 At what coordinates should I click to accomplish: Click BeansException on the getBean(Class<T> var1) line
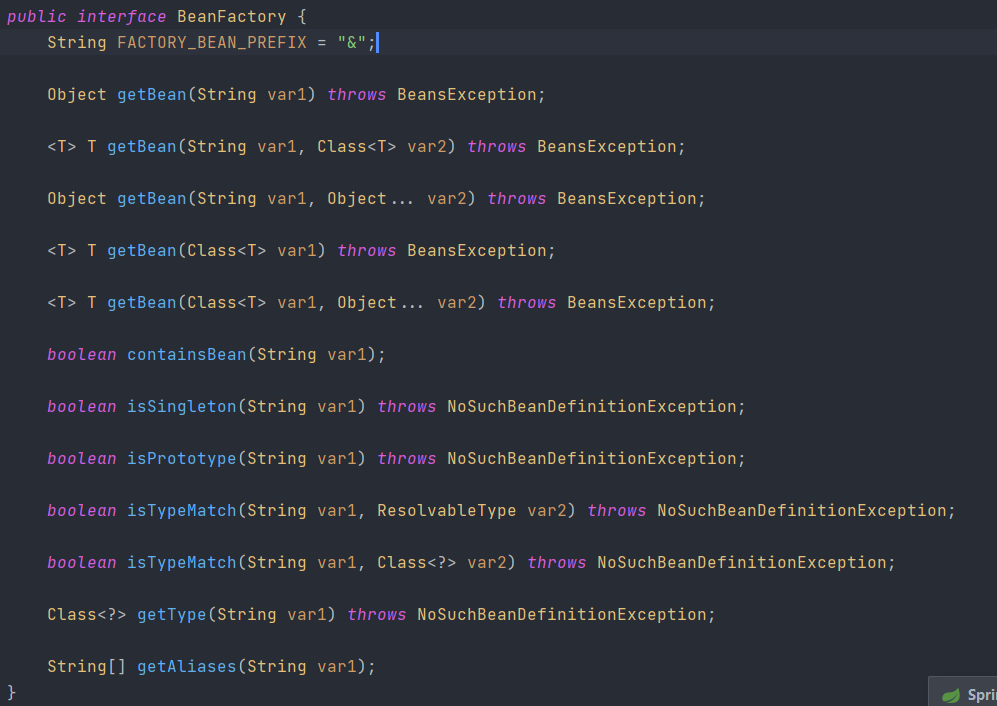pyautogui.click(x=477, y=251)
